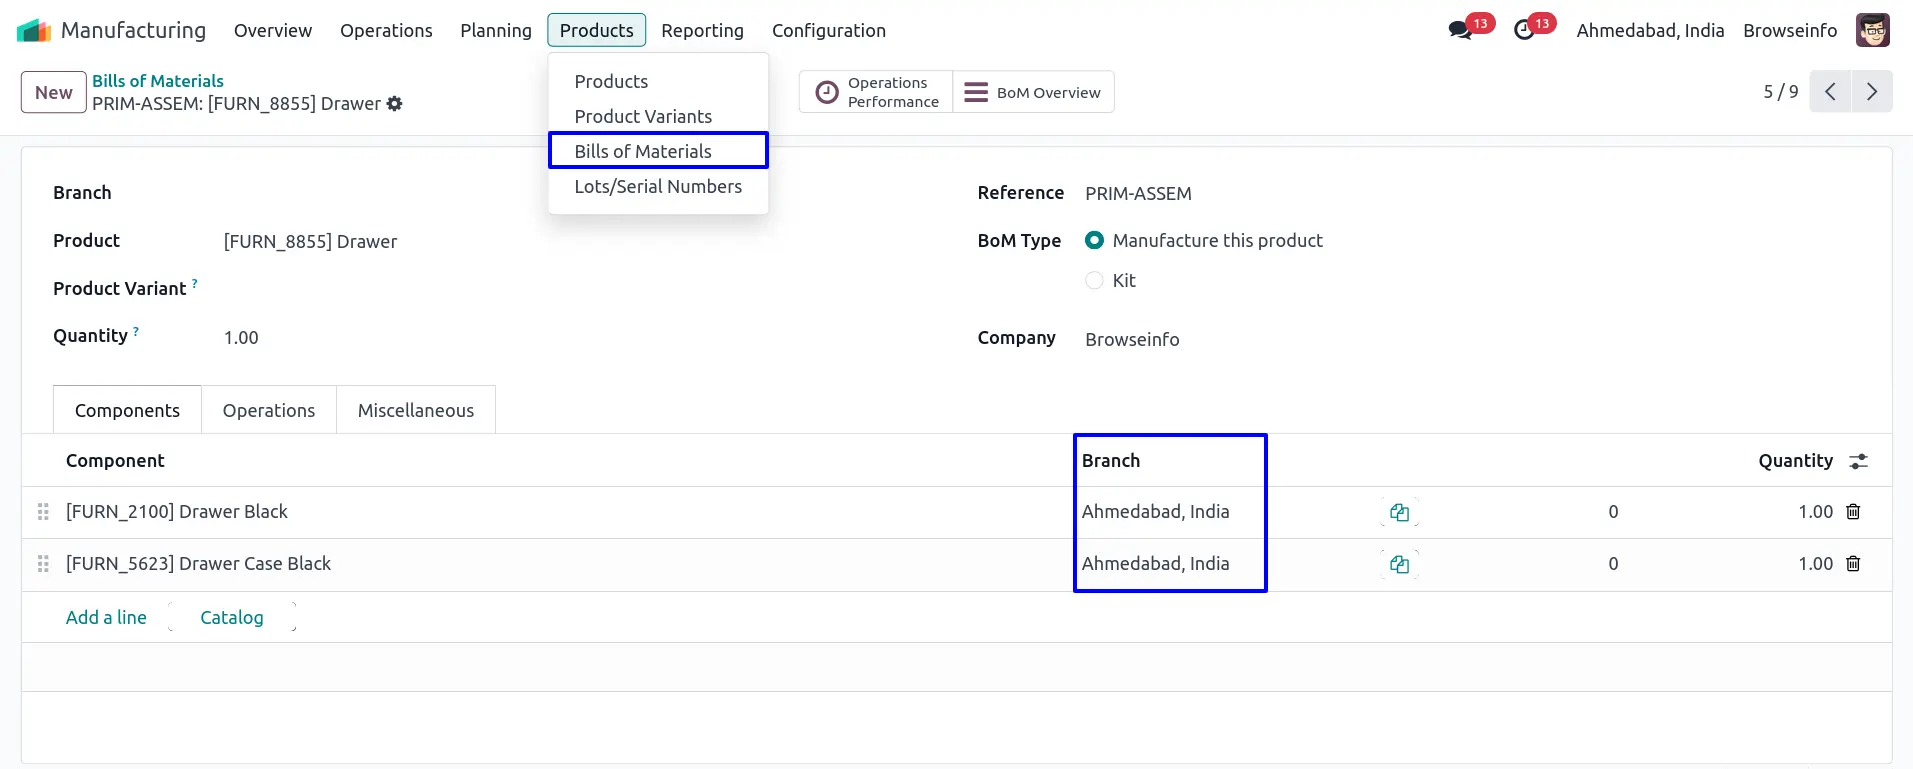Go to previous record arrow
Screen dimensions: 1913x769
click(x=1830, y=92)
